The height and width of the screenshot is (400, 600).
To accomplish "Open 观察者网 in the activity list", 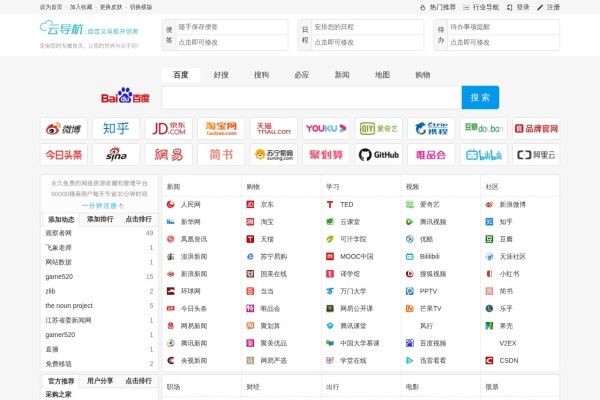I will tap(59, 233).
